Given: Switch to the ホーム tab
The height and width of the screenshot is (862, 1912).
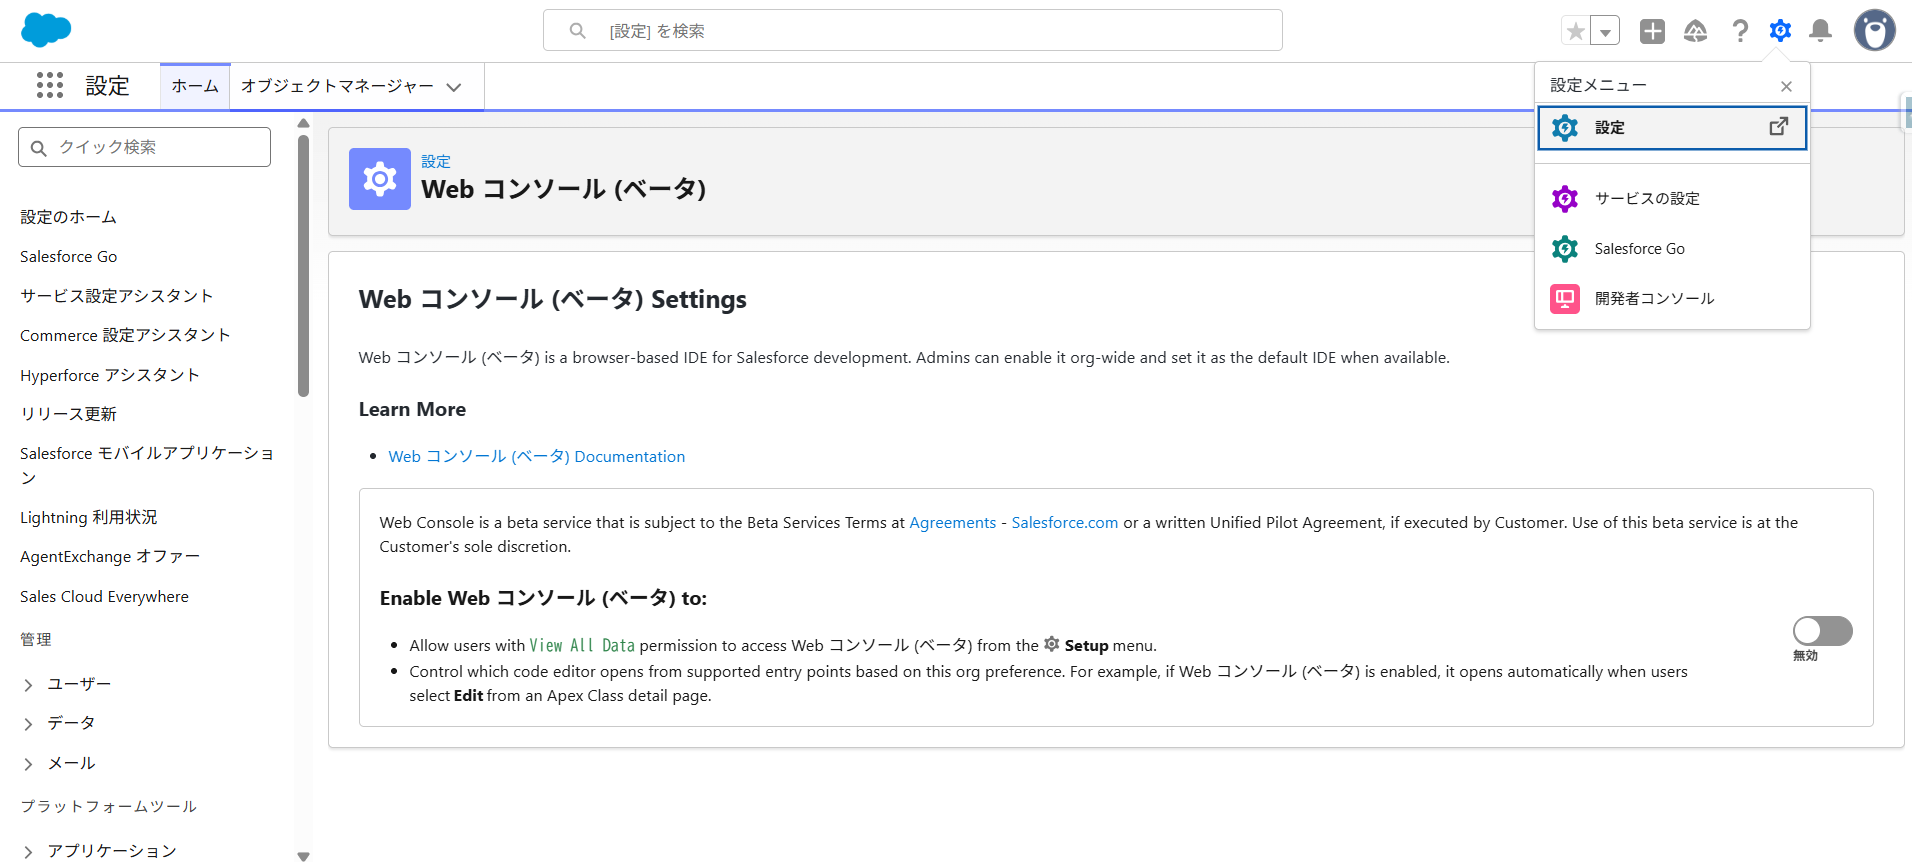Looking at the screenshot, I should (x=195, y=86).
